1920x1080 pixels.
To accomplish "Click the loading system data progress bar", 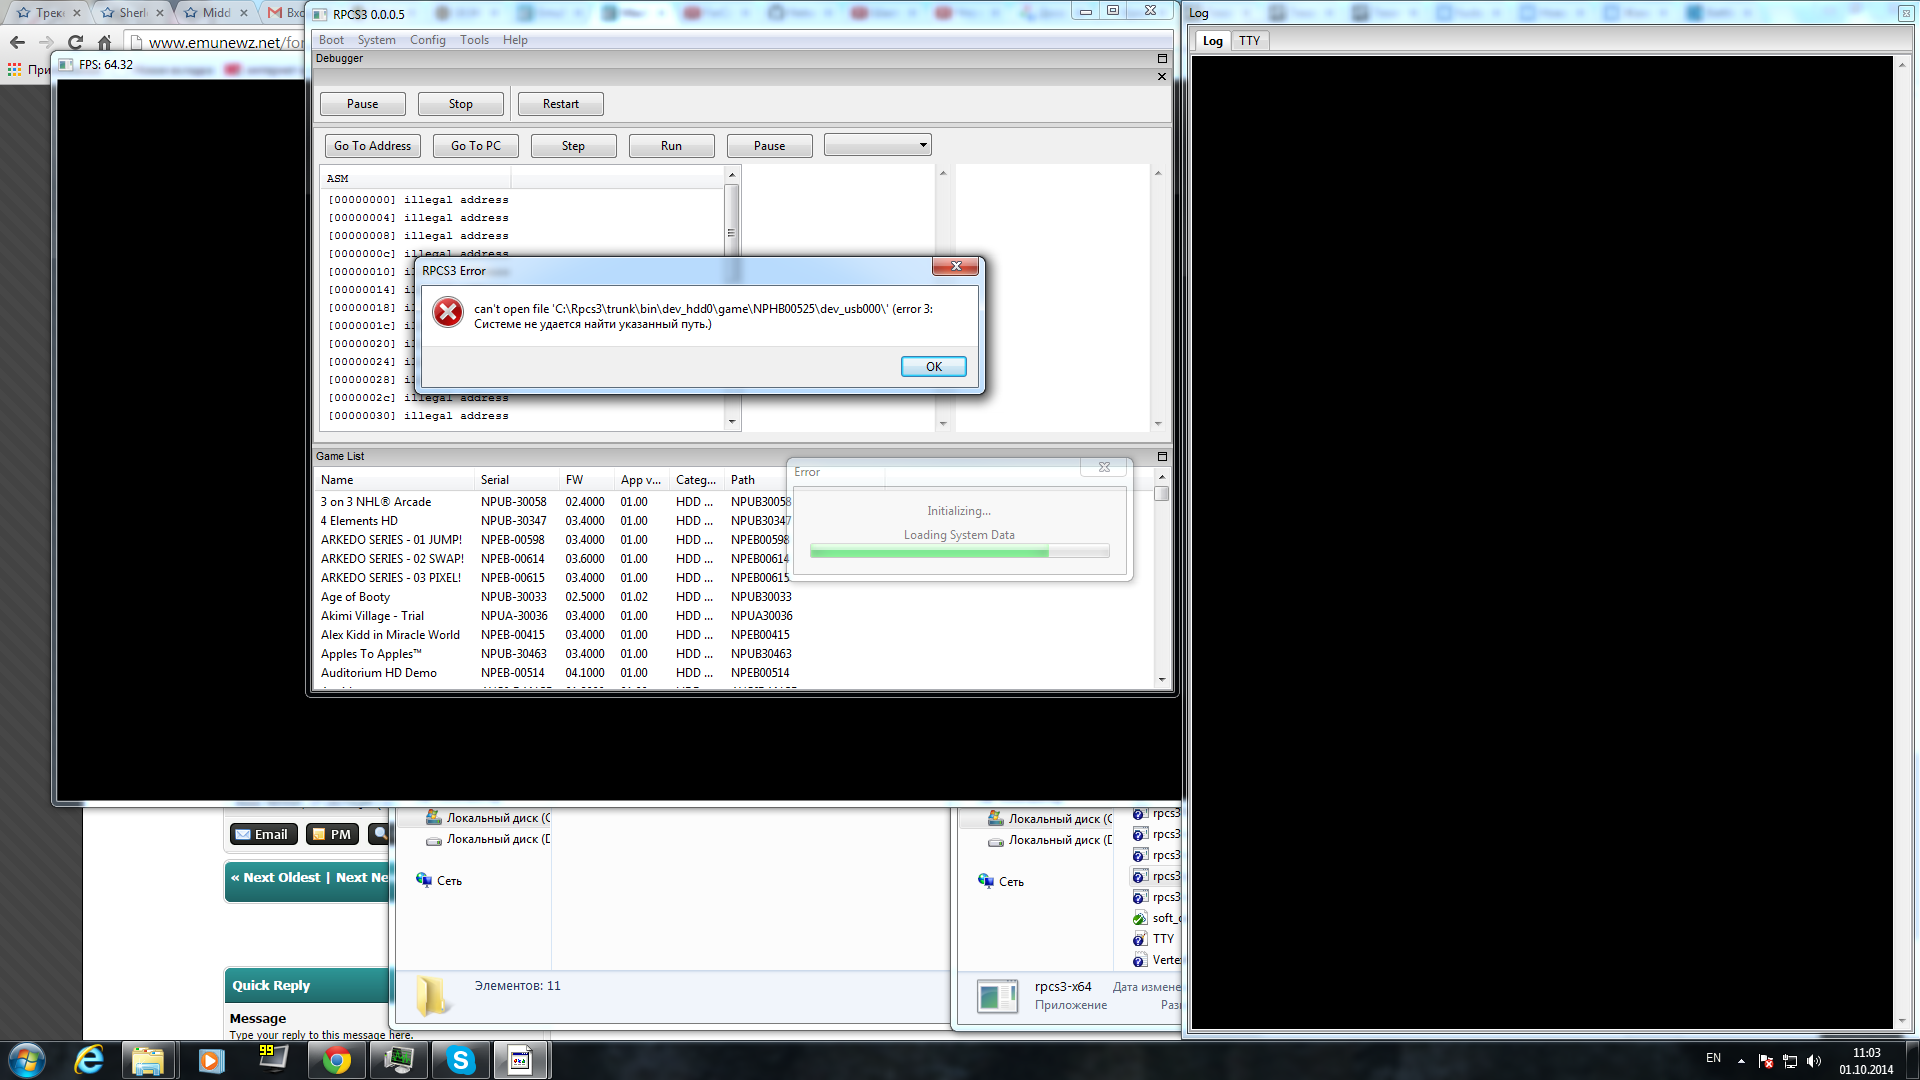I will [959, 551].
